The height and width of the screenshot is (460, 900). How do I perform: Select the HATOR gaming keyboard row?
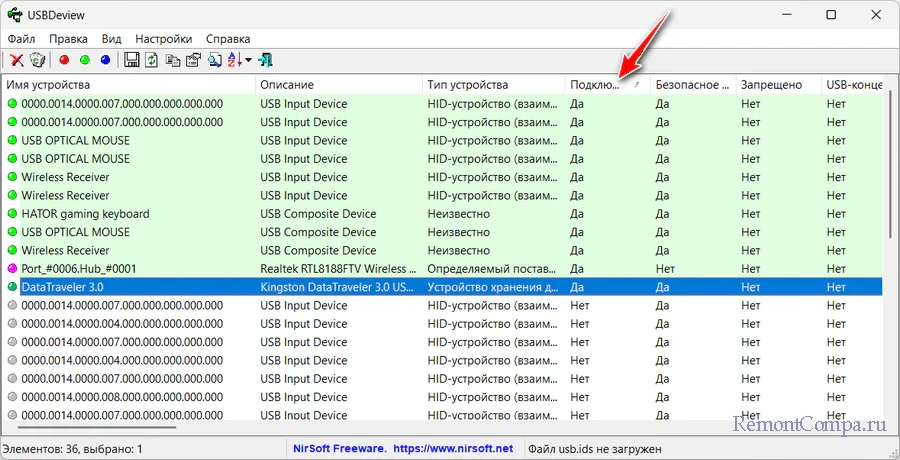[x=85, y=214]
